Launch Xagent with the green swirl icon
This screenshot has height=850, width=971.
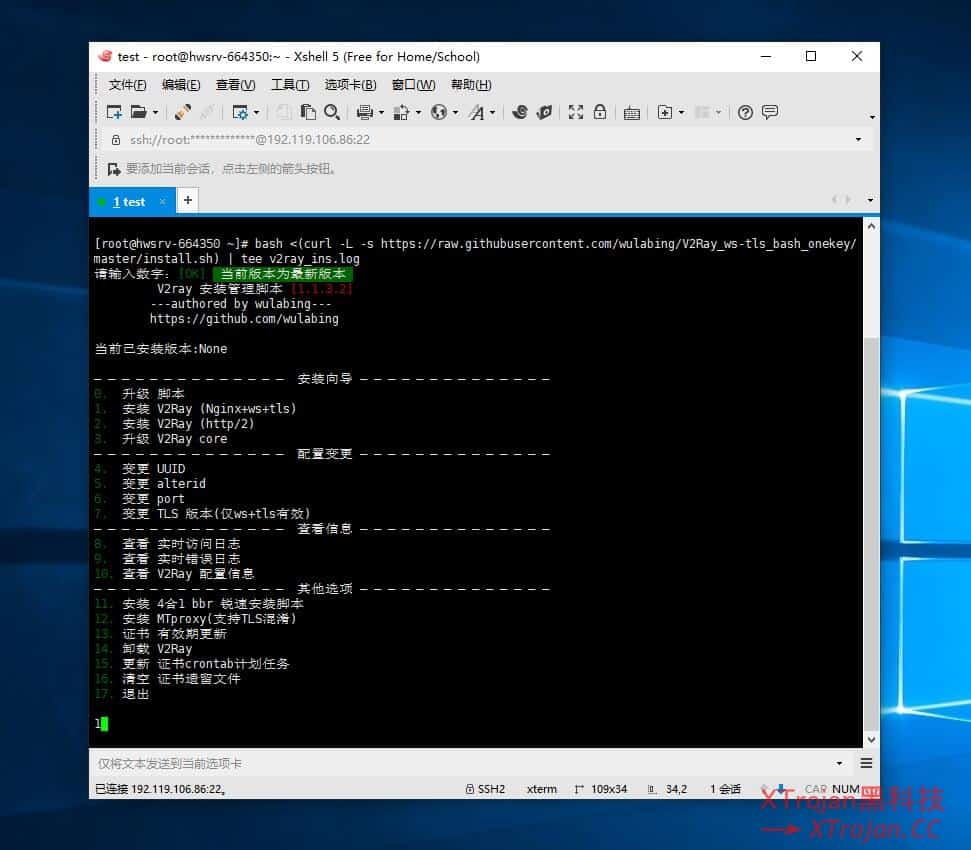544,112
